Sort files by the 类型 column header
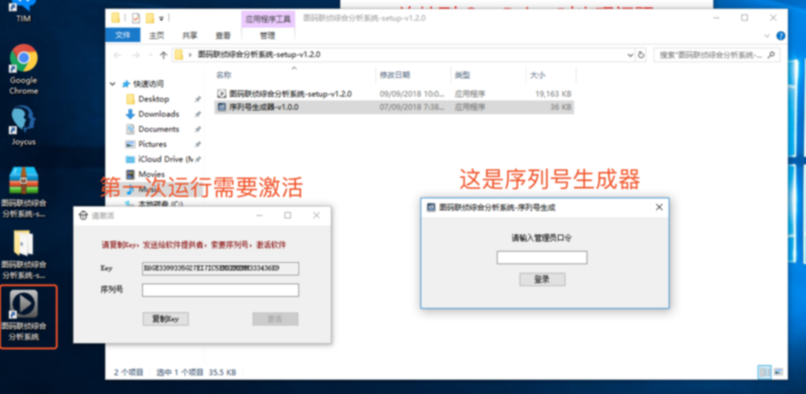The height and width of the screenshot is (394, 806). pos(462,75)
